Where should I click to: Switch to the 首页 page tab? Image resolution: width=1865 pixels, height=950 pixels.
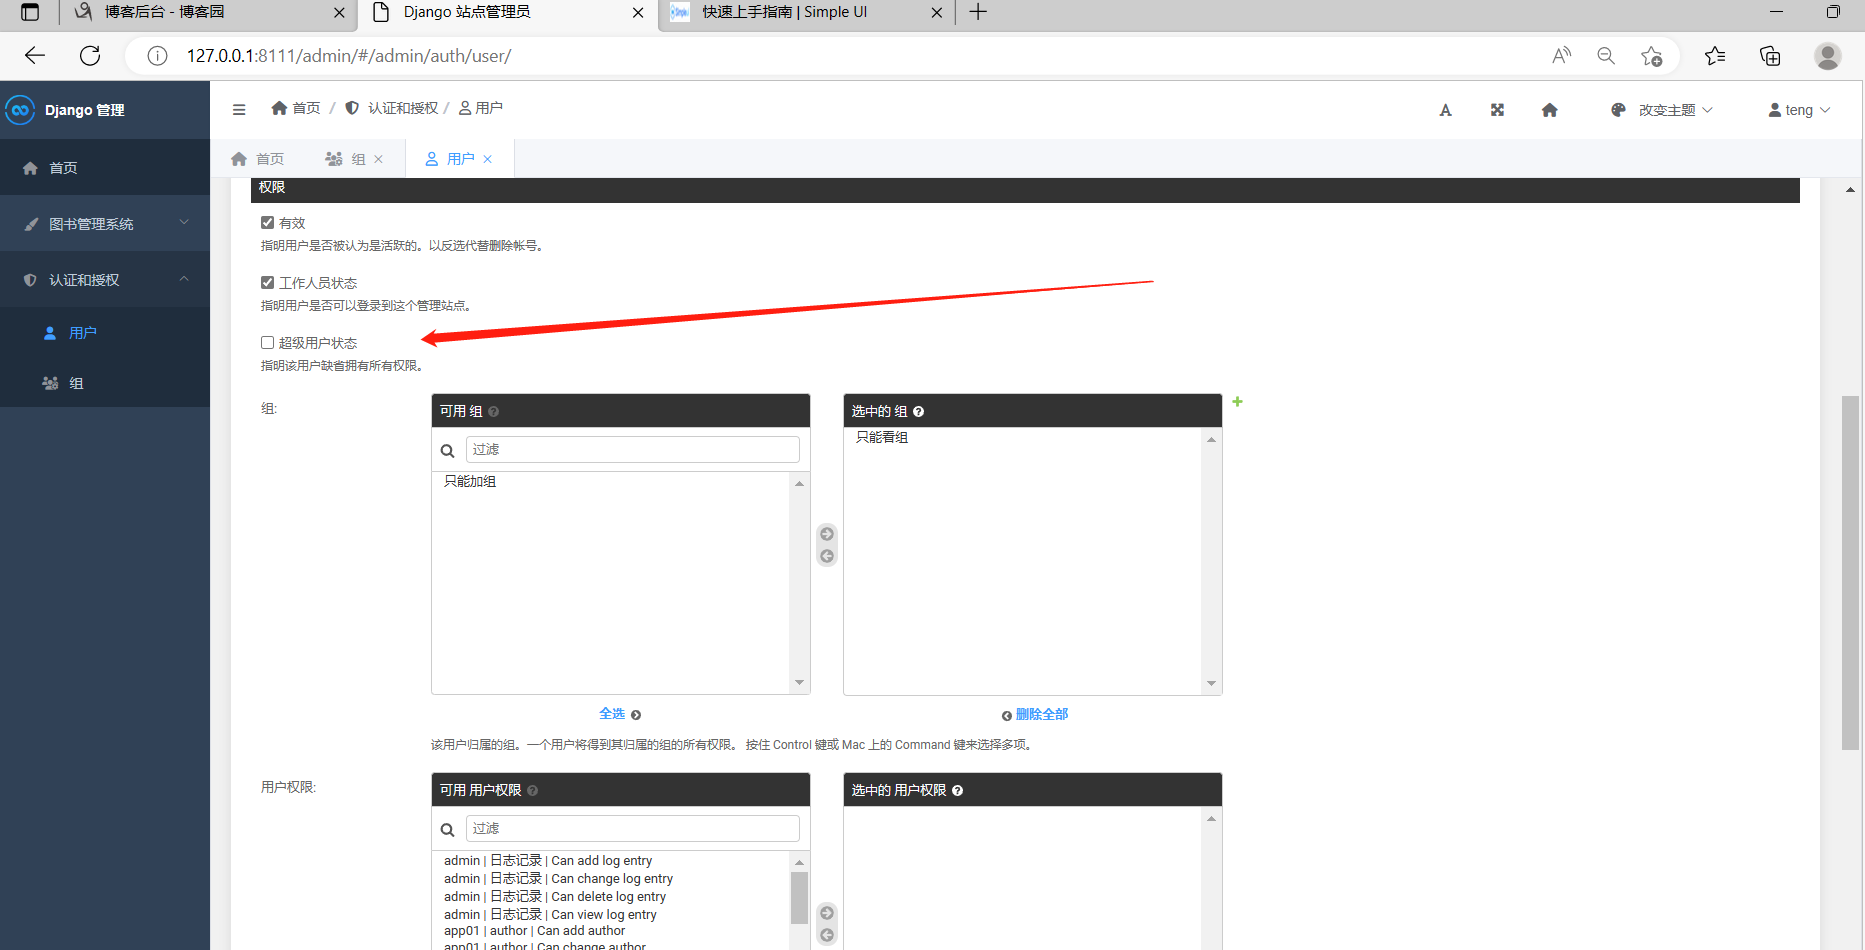[x=258, y=159]
